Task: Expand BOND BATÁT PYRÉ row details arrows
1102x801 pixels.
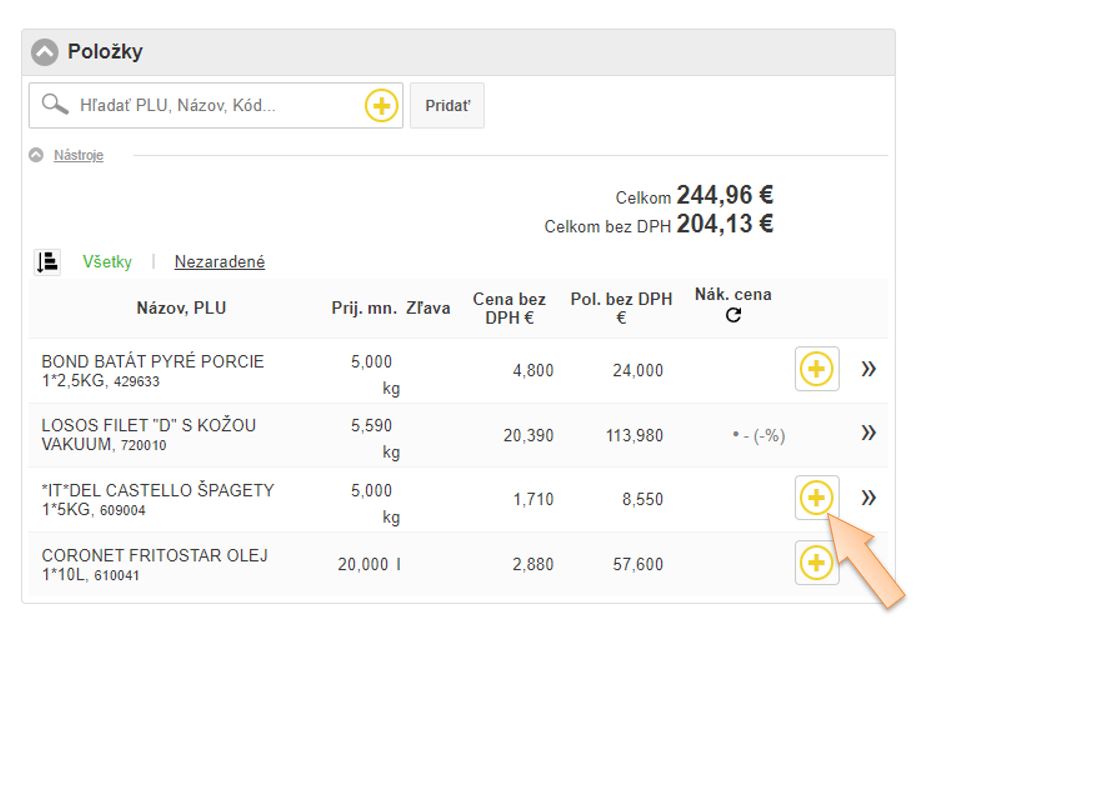Action: click(x=868, y=369)
